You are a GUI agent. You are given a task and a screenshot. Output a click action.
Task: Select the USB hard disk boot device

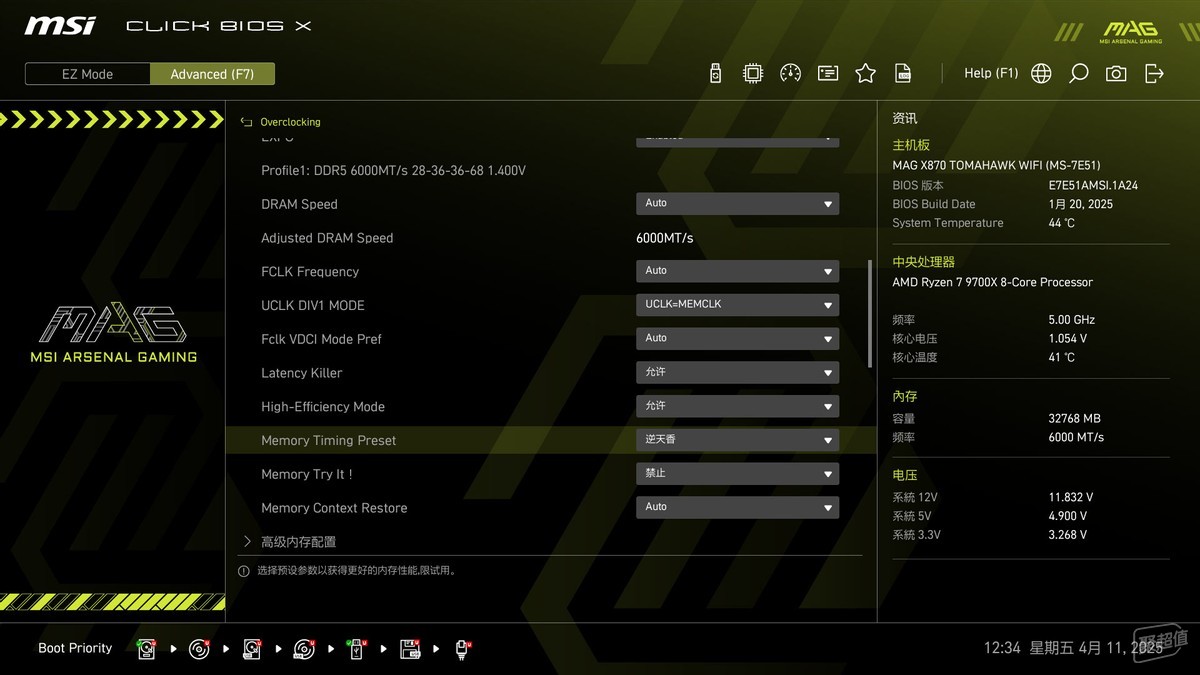[x=252, y=649]
